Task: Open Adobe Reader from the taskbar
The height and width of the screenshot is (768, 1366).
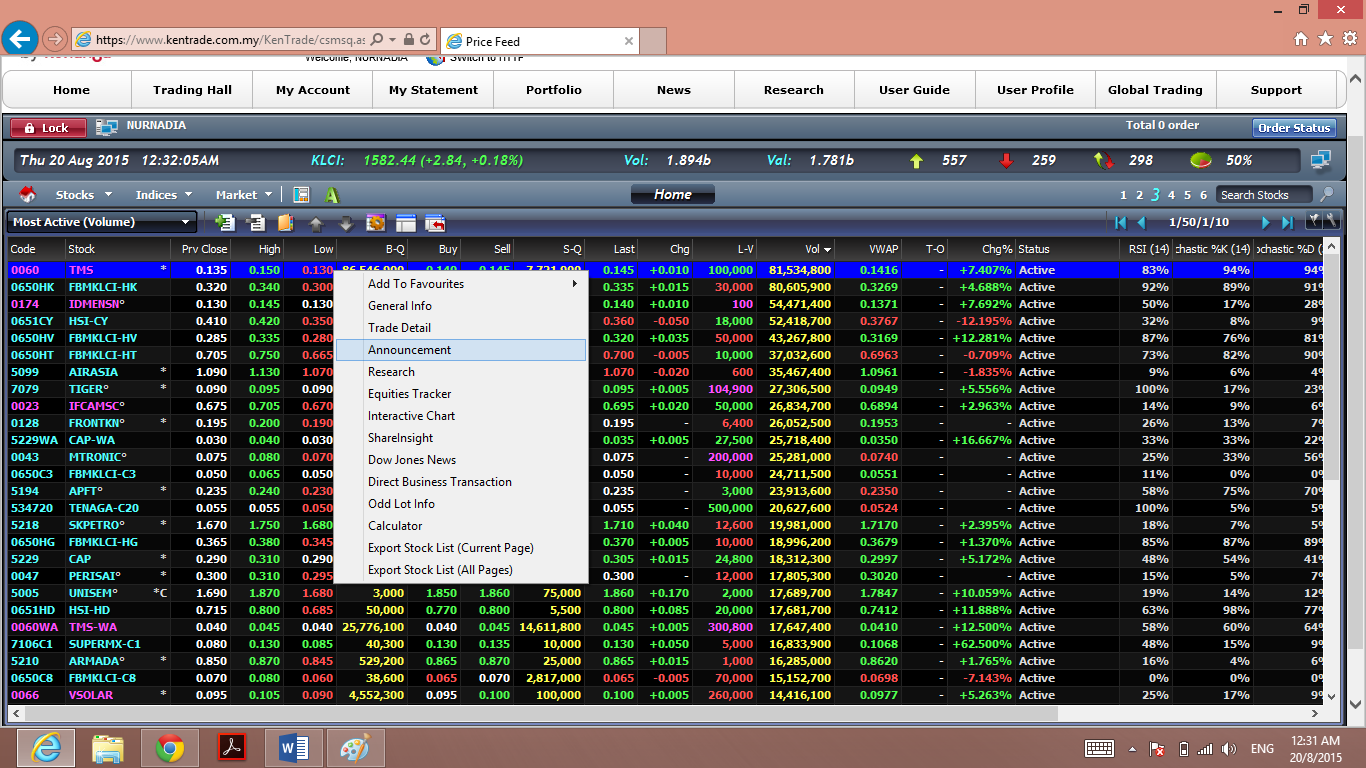Action: [231, 748]
